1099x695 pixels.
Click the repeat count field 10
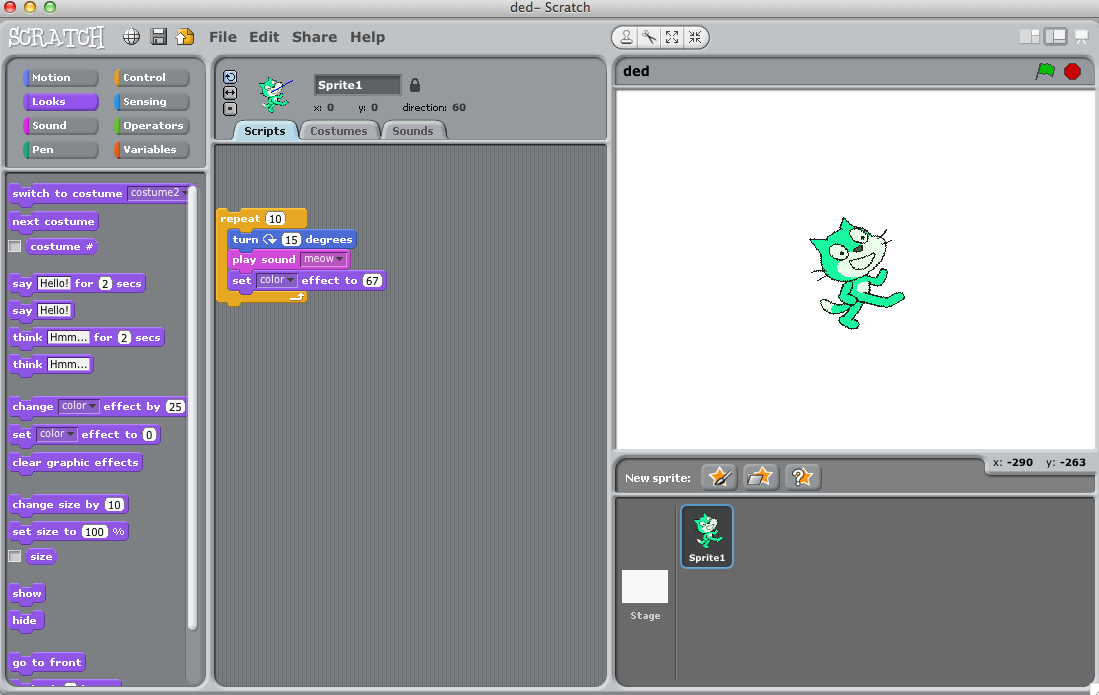[275, 219]
